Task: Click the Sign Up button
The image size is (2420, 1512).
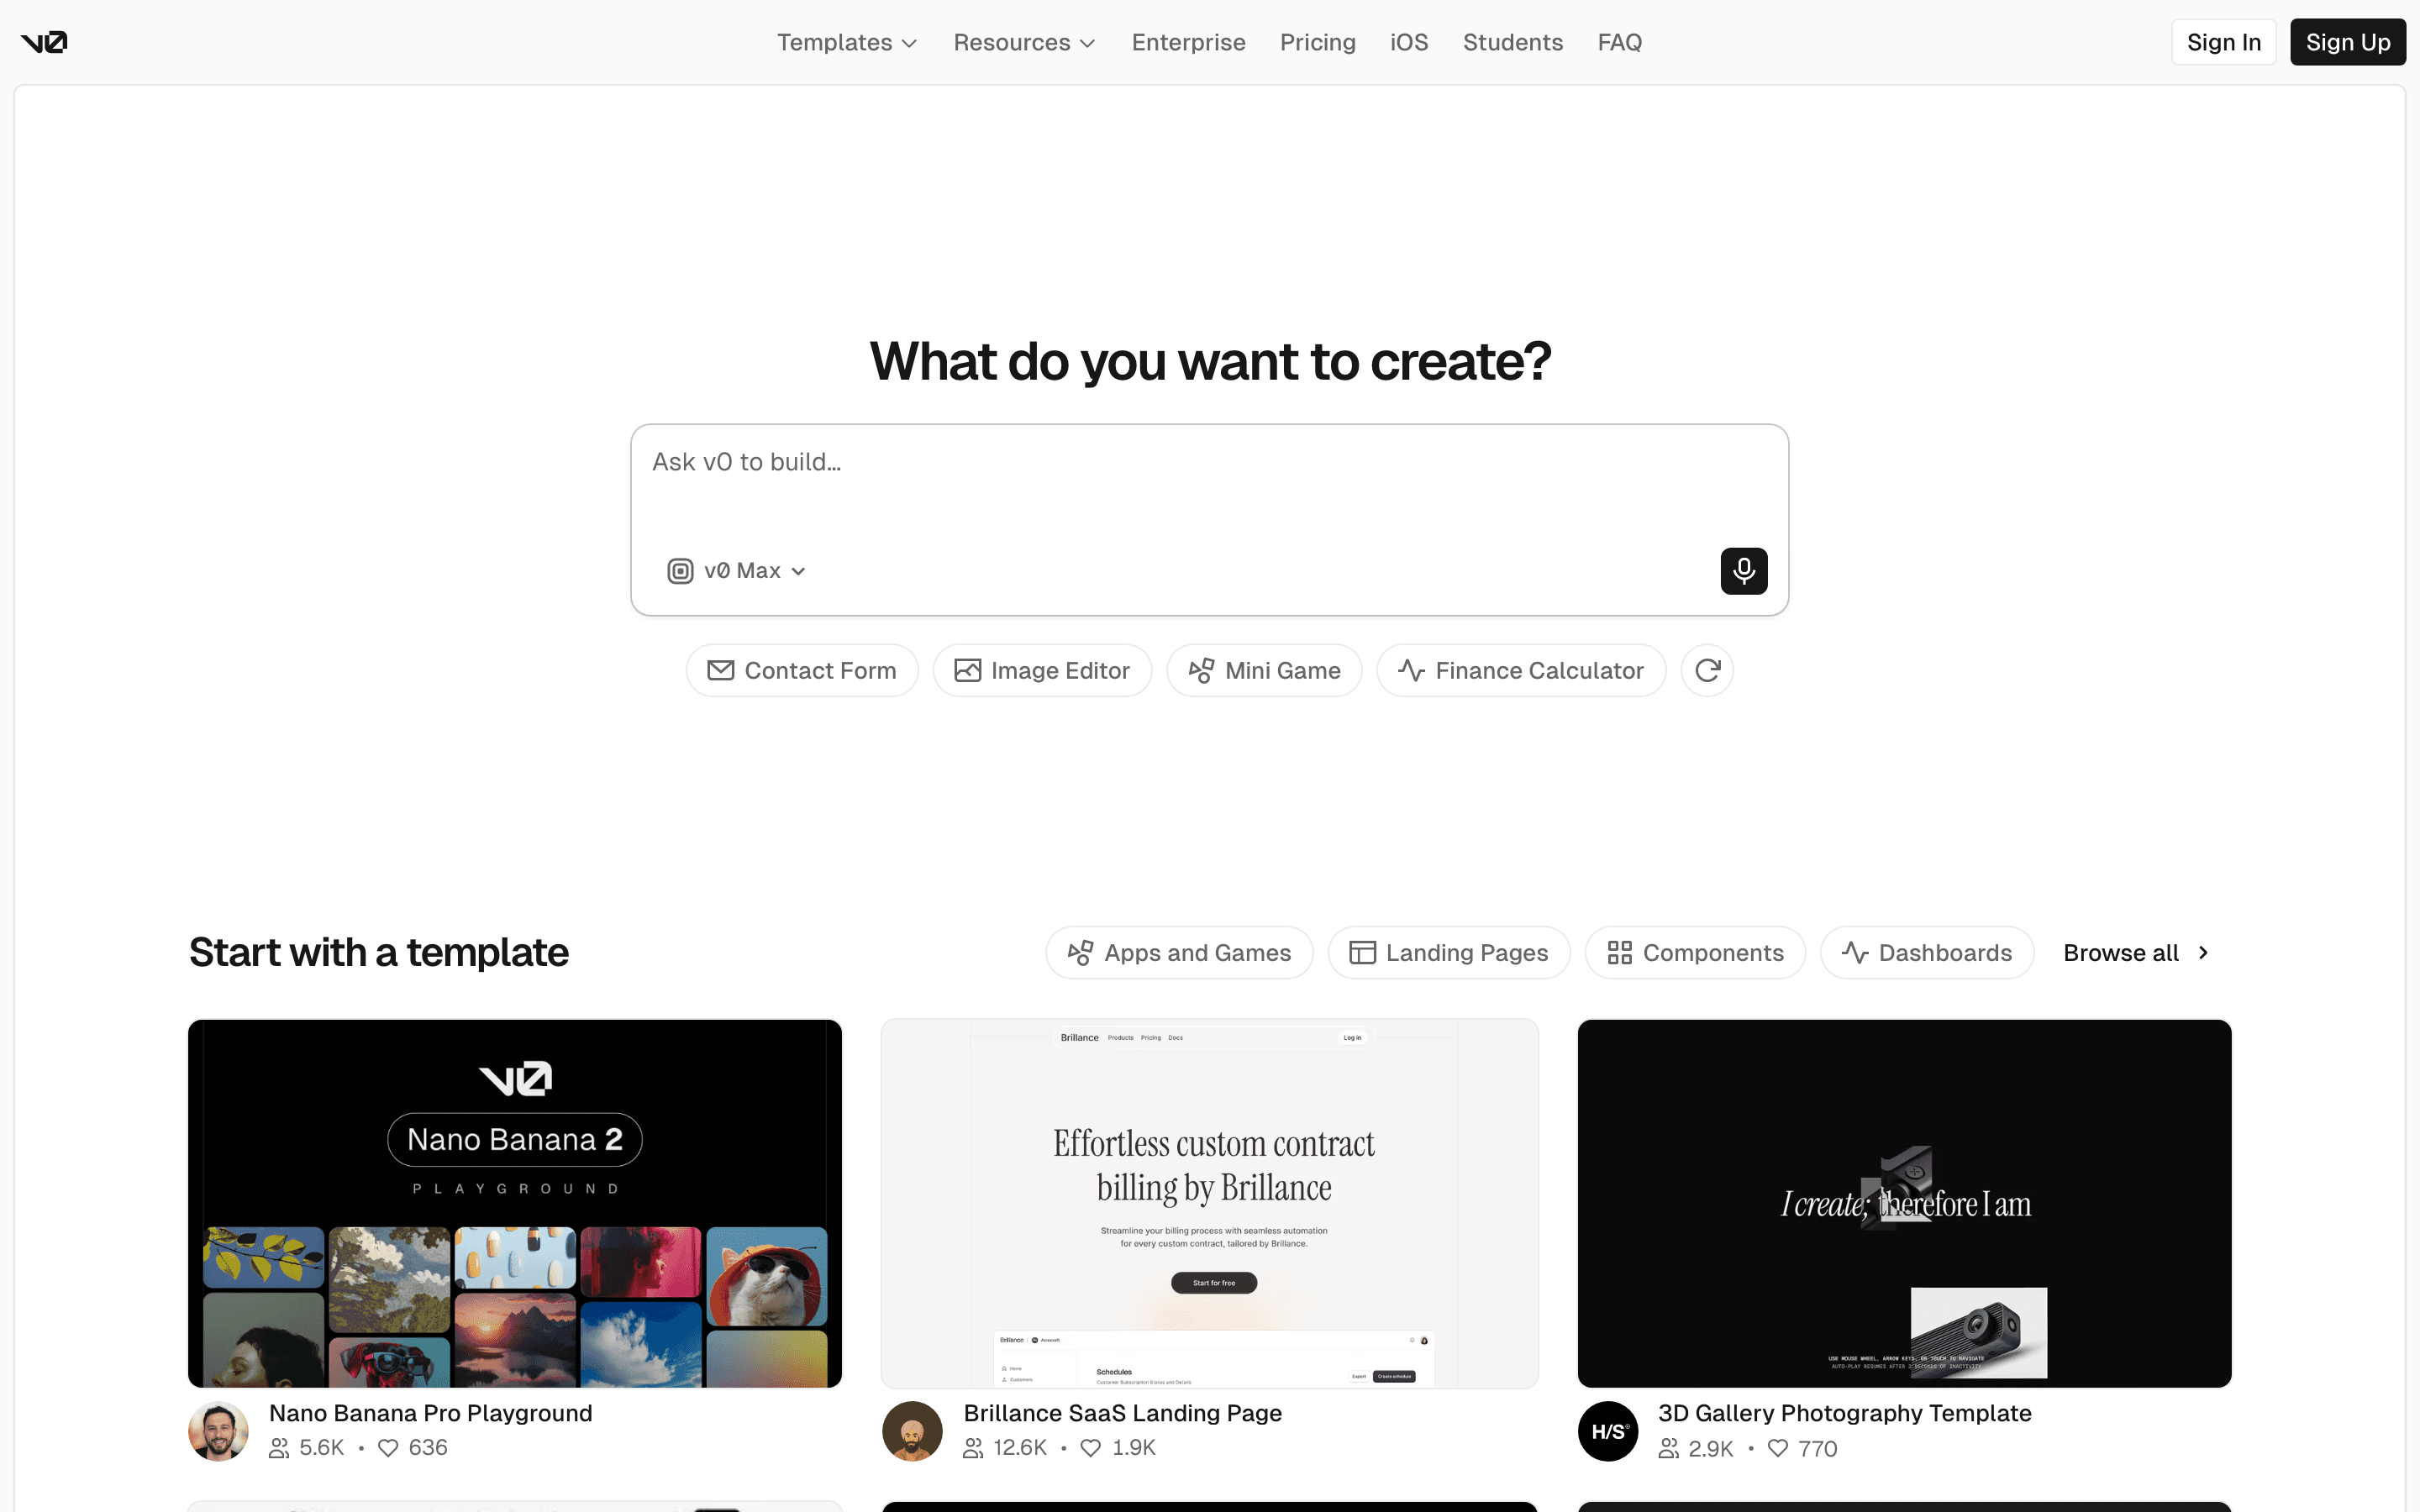Action: point(2348,42)
